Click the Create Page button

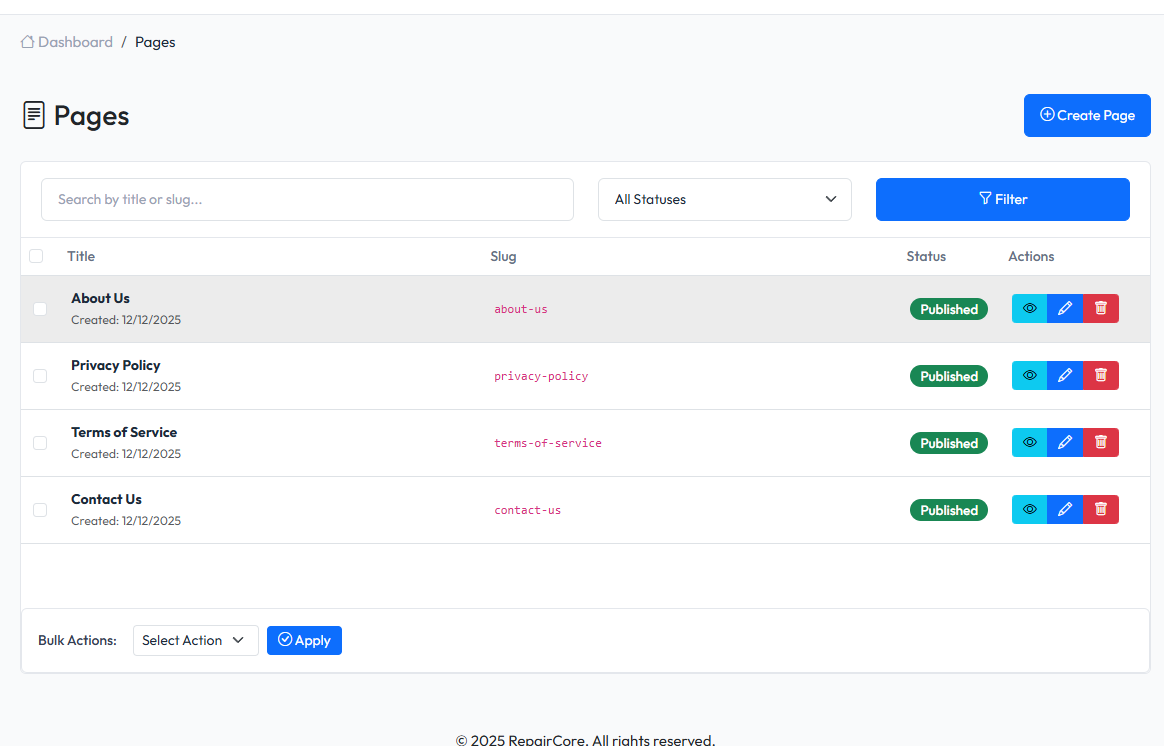point(1087,115)
